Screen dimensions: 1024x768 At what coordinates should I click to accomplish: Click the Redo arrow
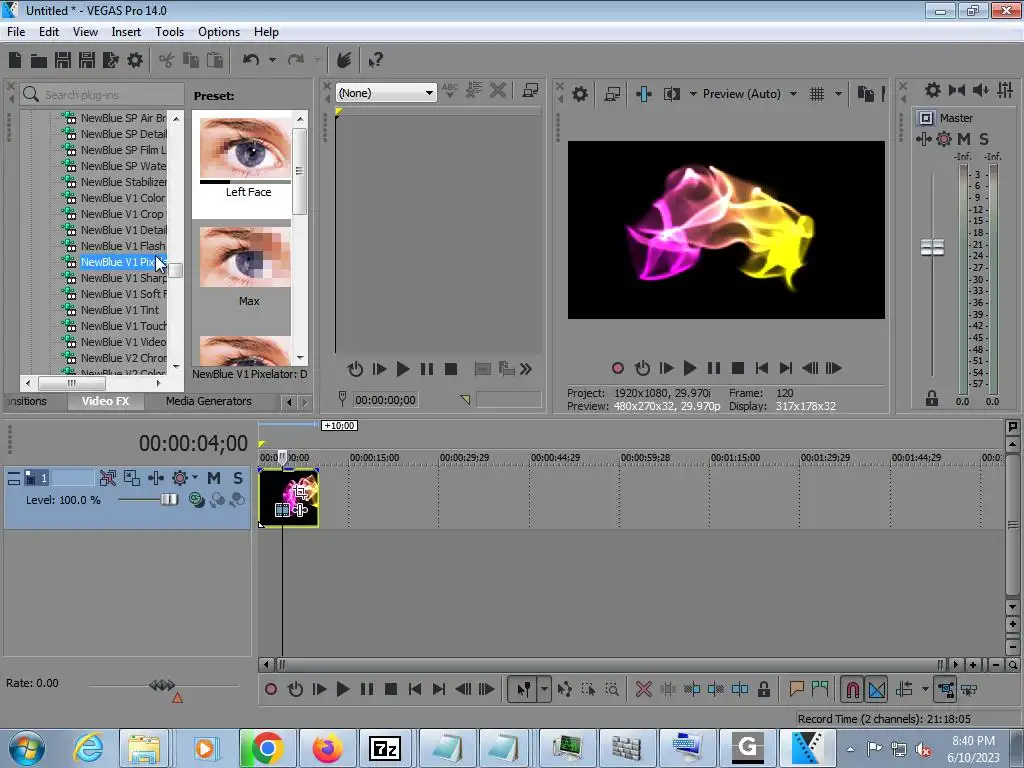296,60
